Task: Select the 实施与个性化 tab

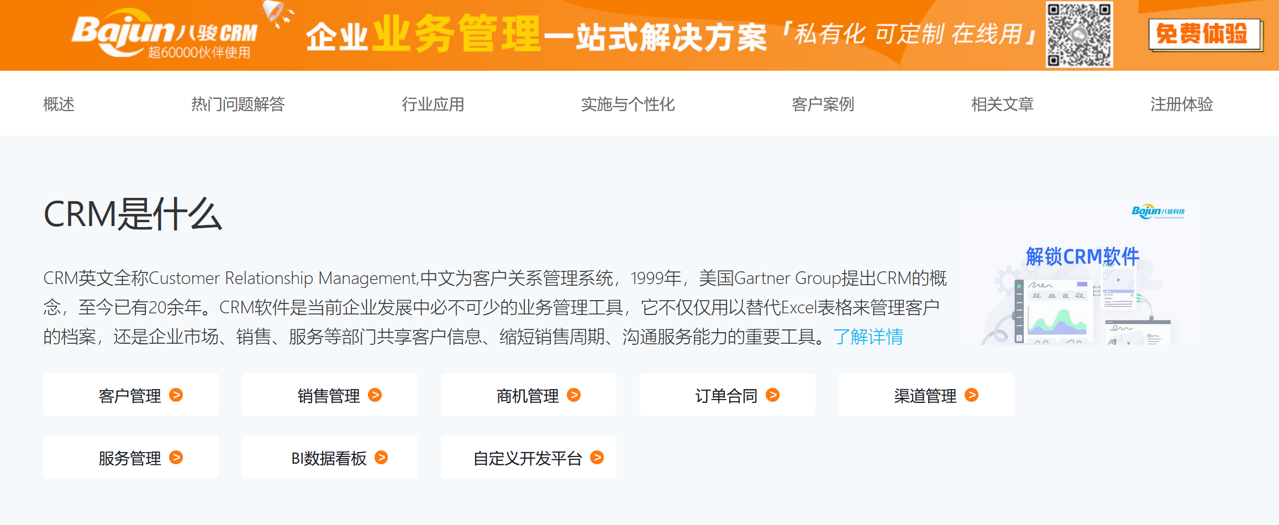Action: click(628, 104)
